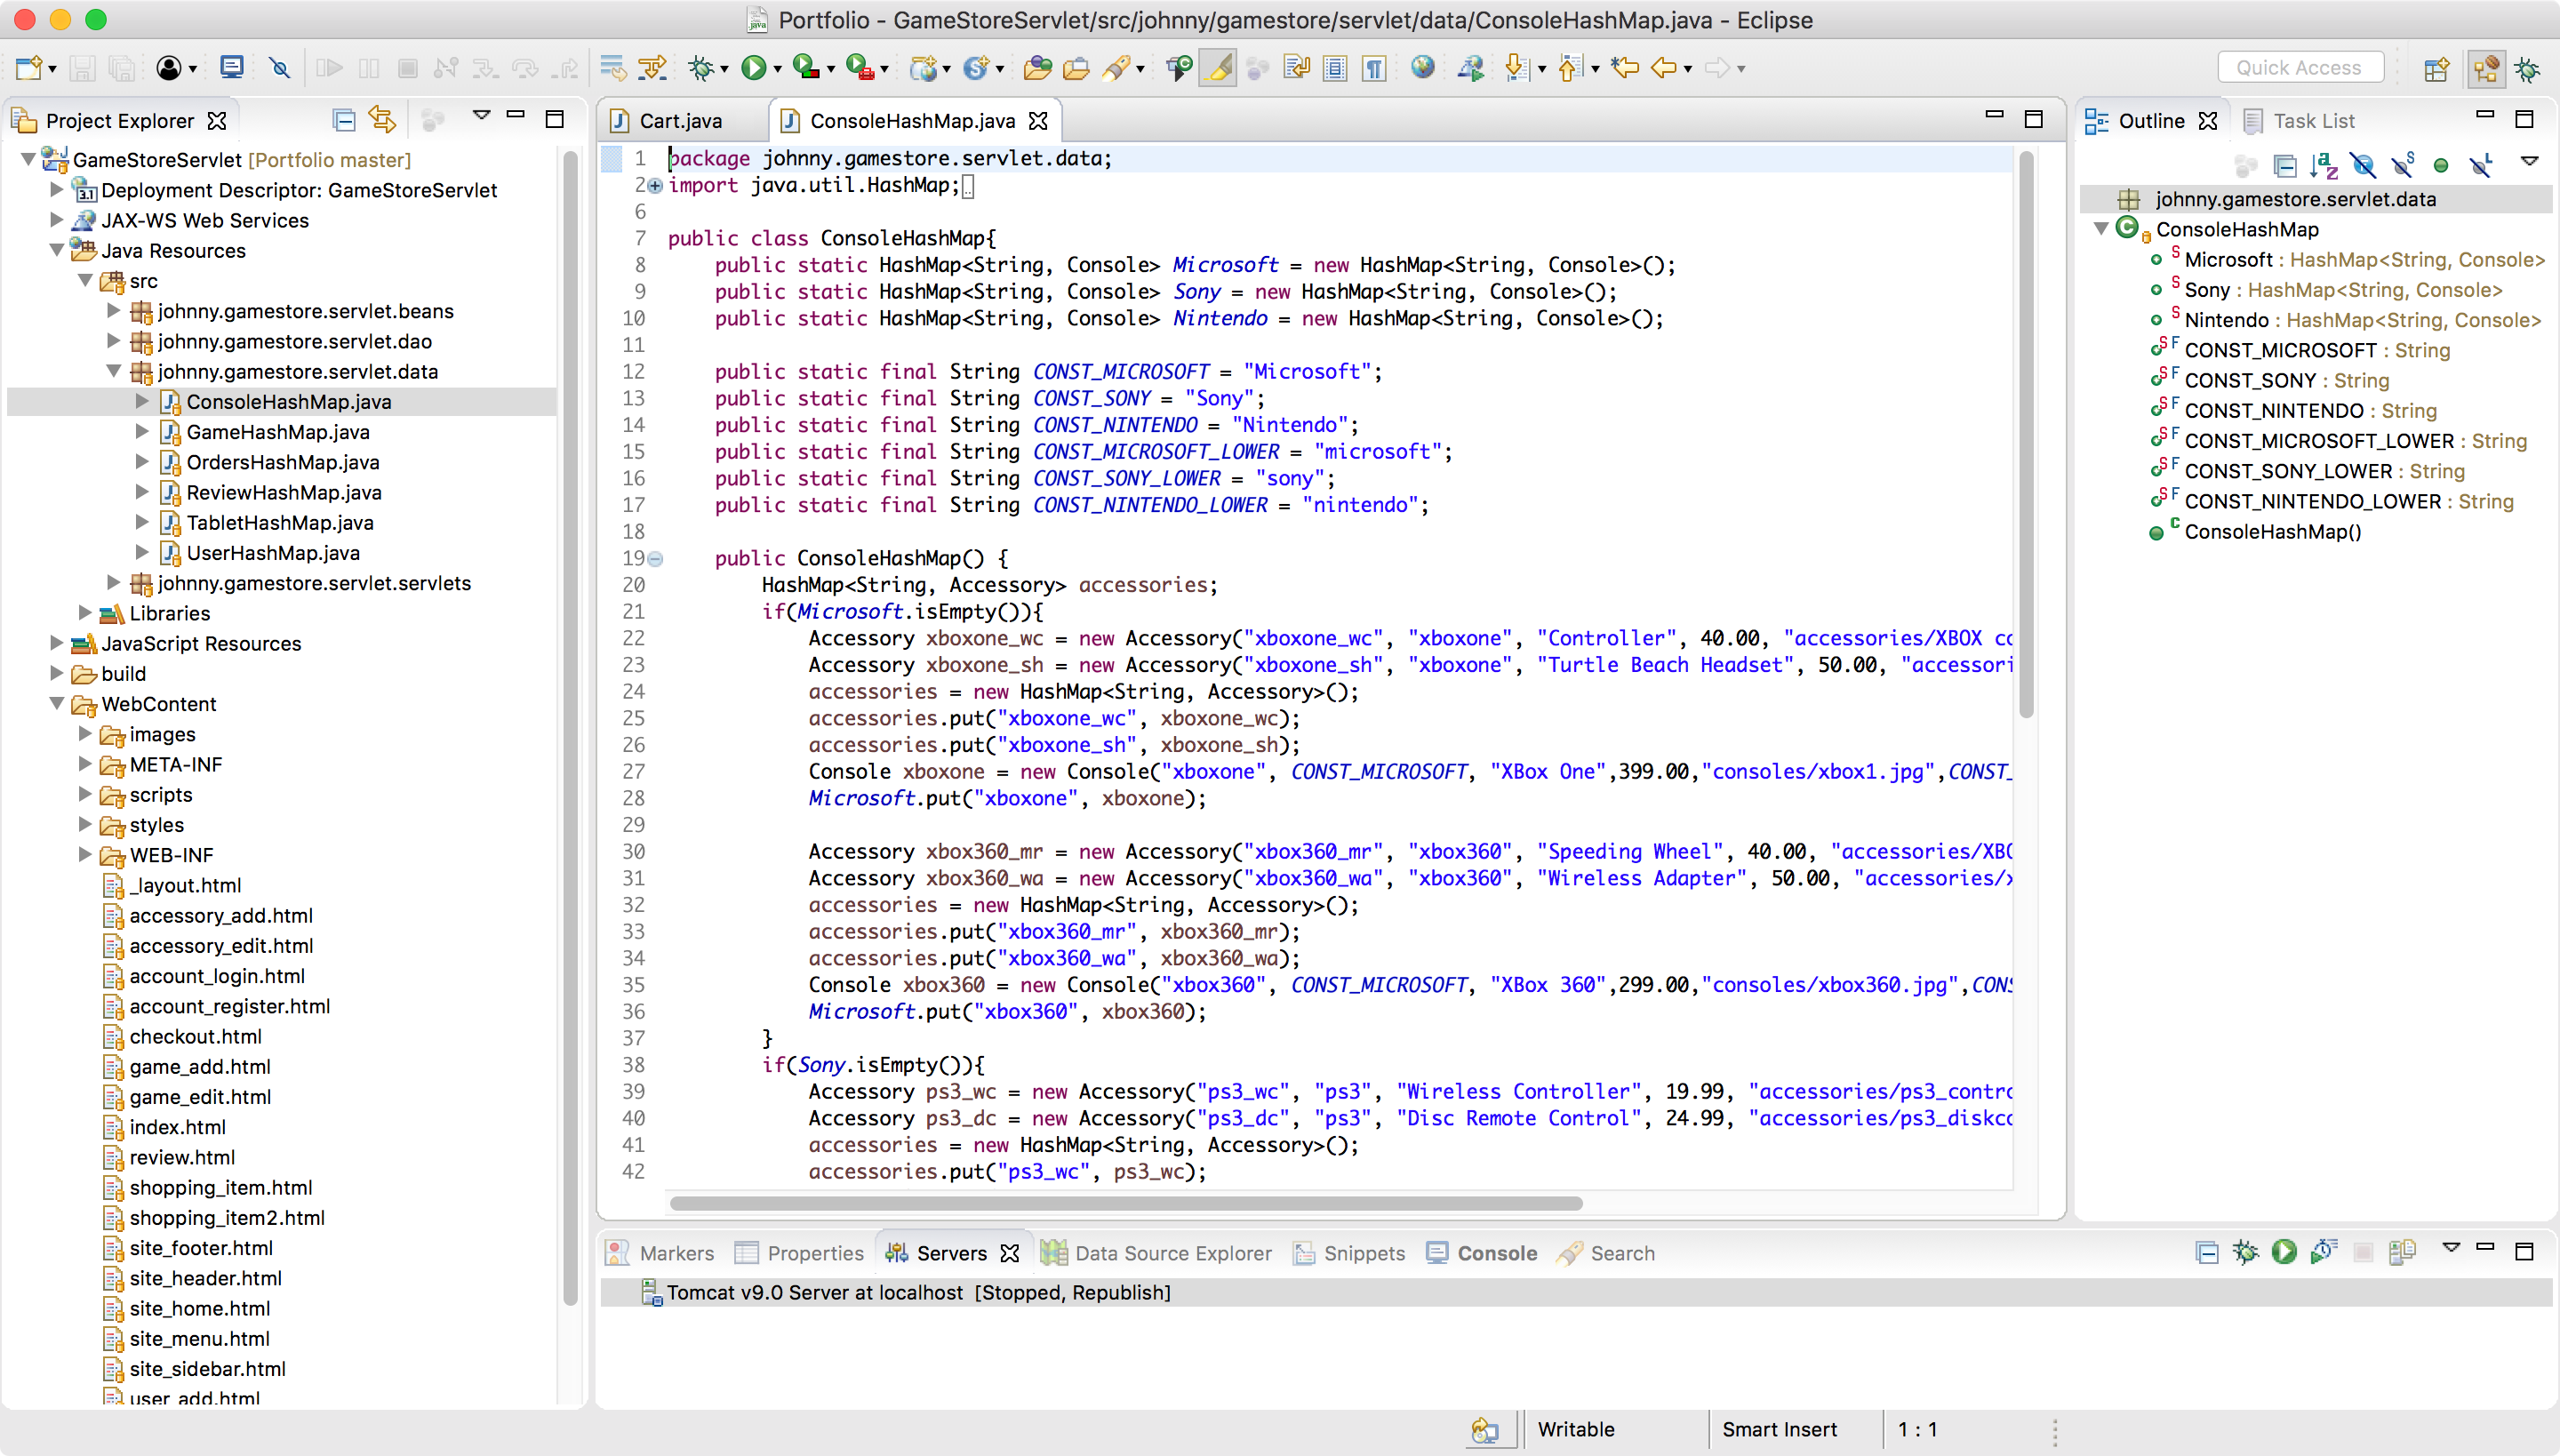2560x1456 pixels.
Task: Open the Task List tab
Action: (2299, 120)
